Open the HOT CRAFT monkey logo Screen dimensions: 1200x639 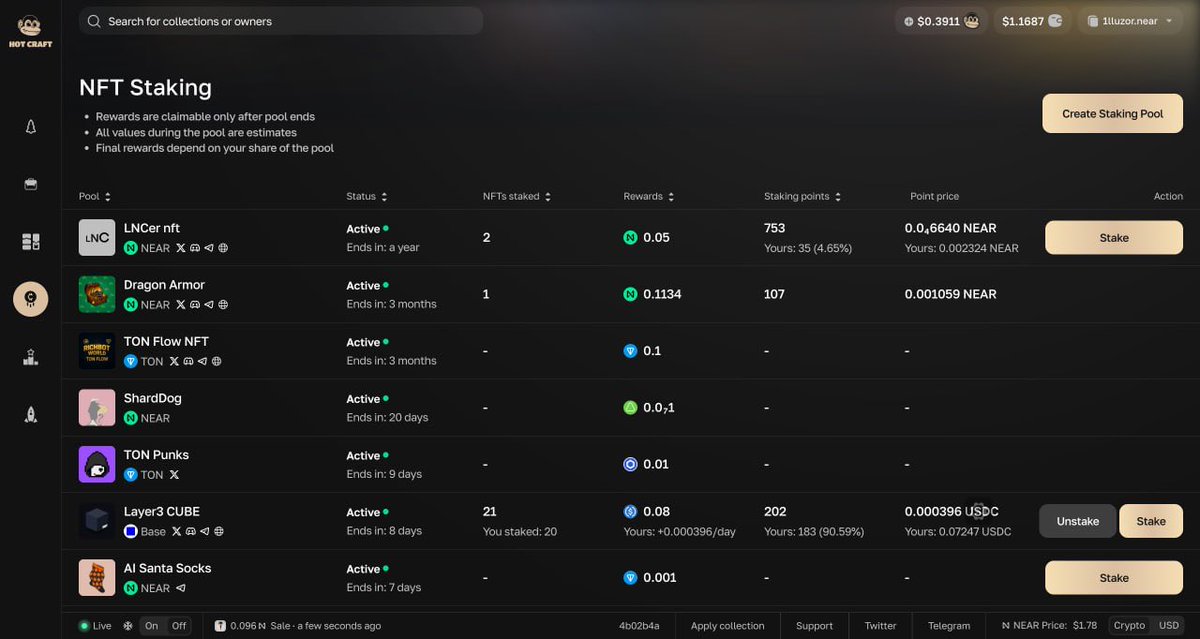coord(30,31)
